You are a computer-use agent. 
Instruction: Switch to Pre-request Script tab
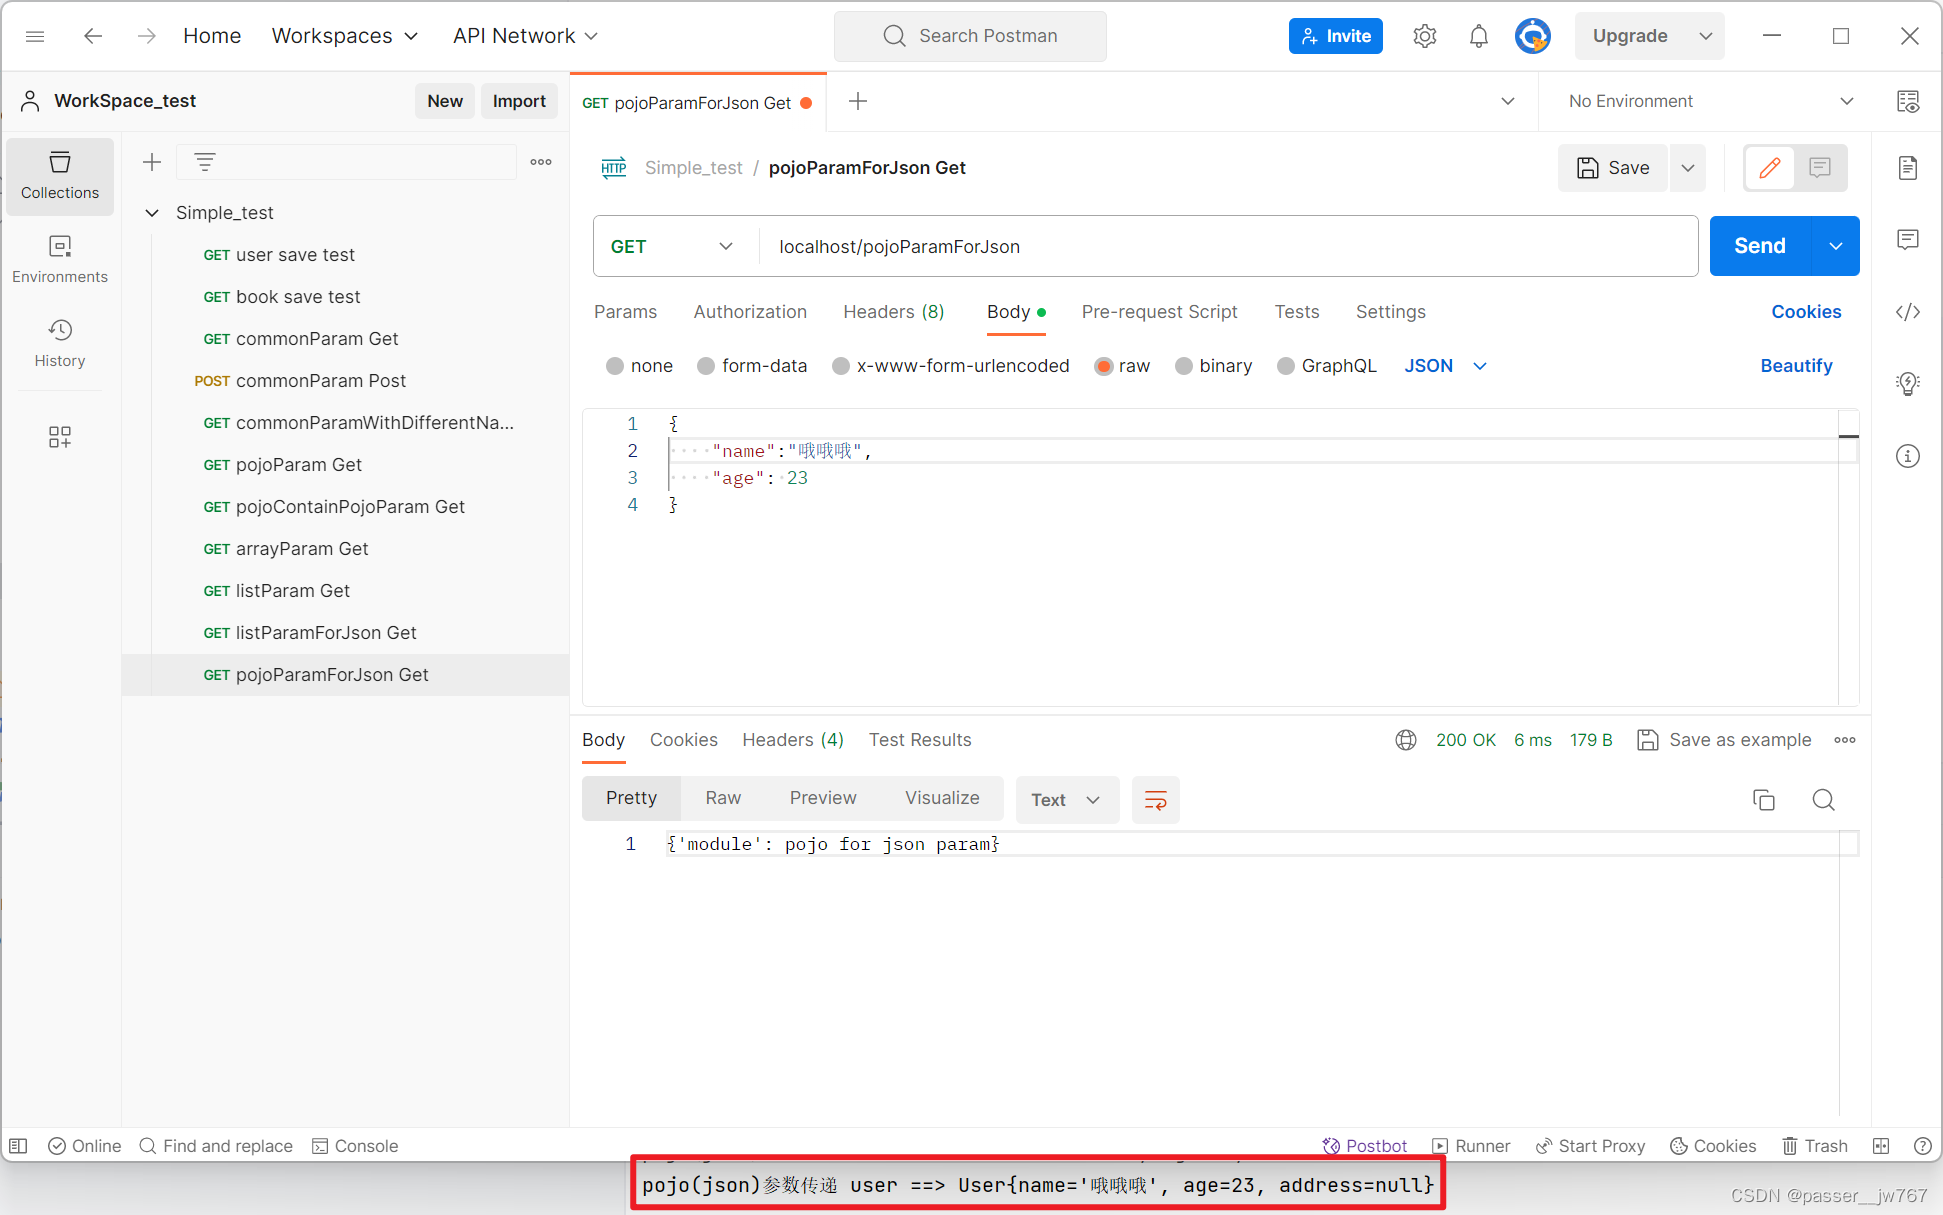coord(1159,312)
